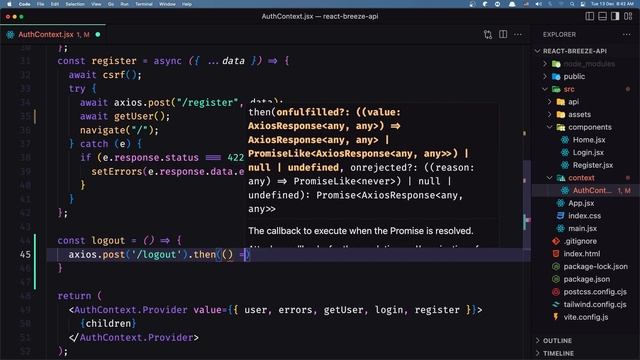Image resolution: width=640 pixels, height=360 pixels.
Task: Open Spotlight search in macOS menu bar
Action: (572, 4)
